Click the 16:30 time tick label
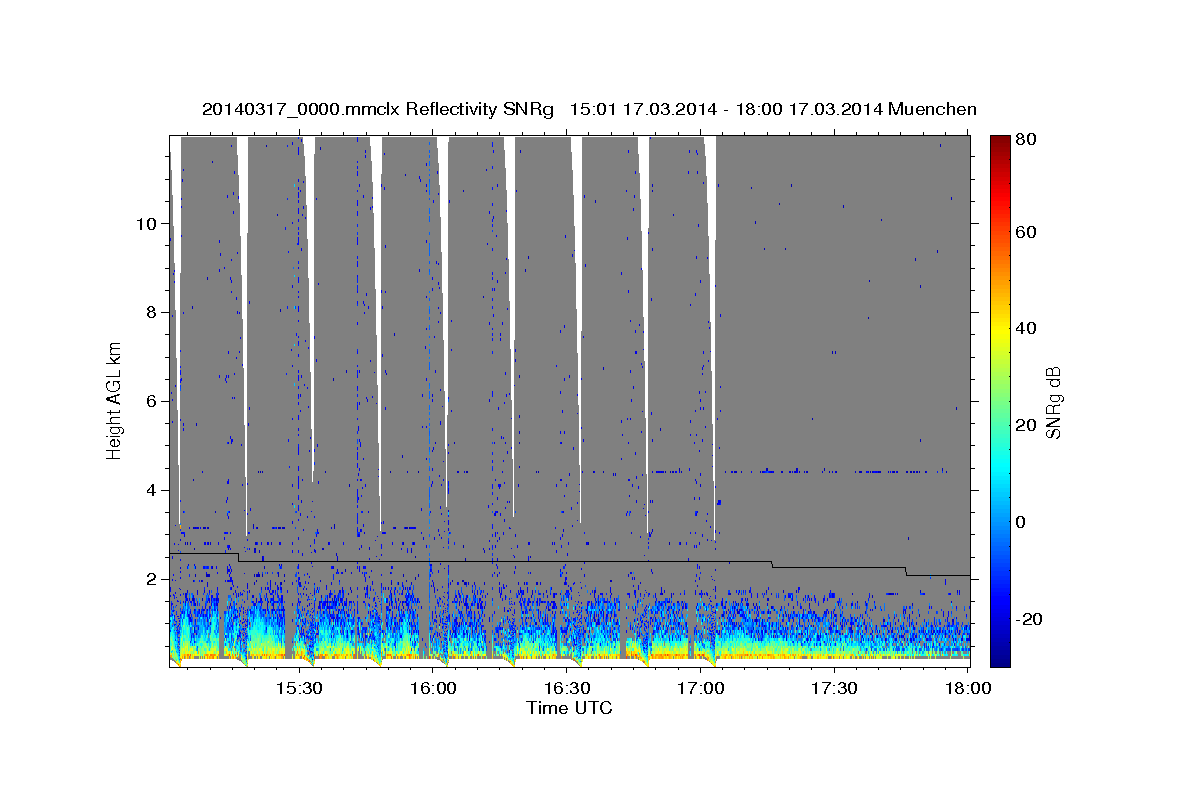The height and width of the screenshot is (800, 1200). (x=566, y=689)
